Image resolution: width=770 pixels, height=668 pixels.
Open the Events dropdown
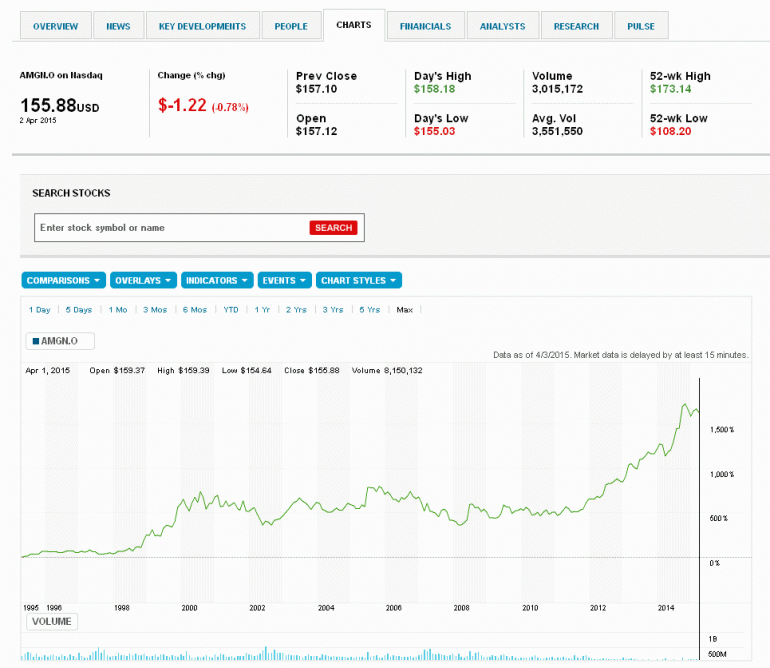point(284,281)
